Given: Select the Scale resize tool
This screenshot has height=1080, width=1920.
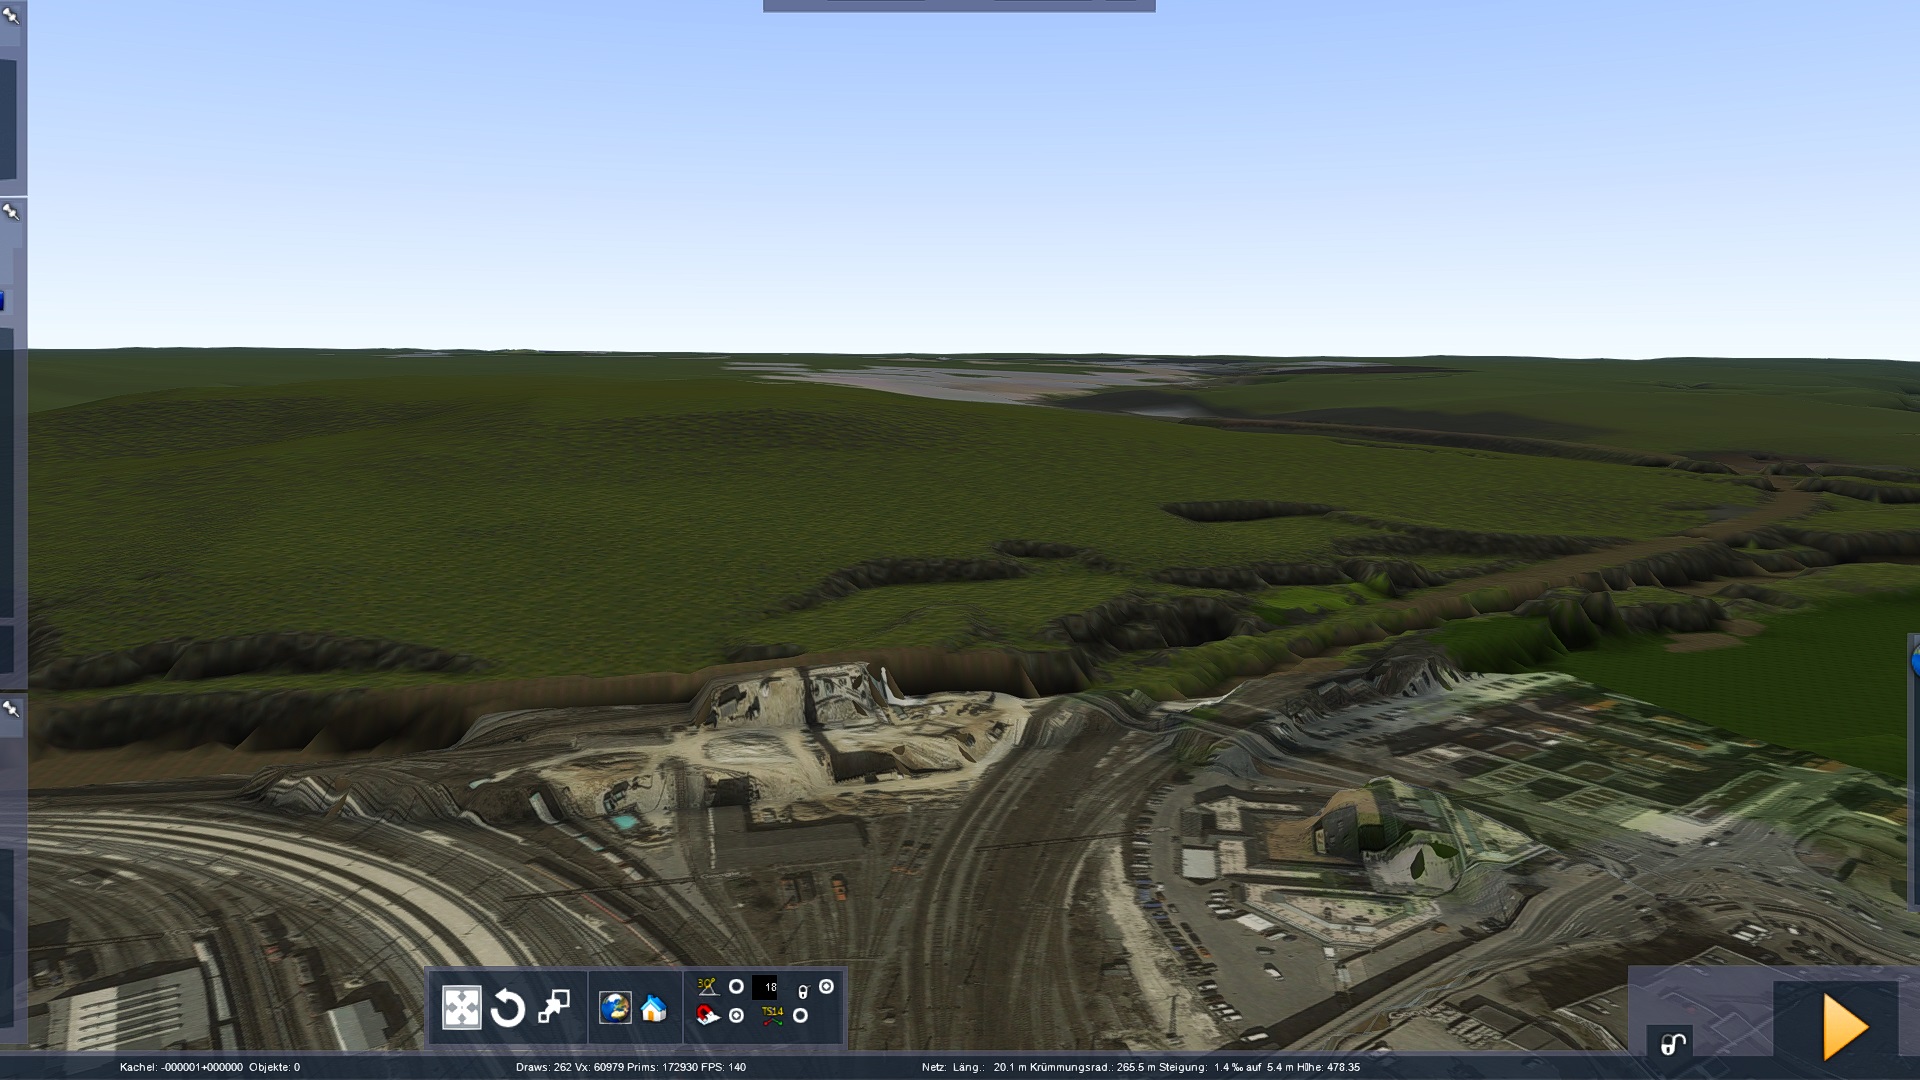Looking at the screenshot, I should (554, 1007).
